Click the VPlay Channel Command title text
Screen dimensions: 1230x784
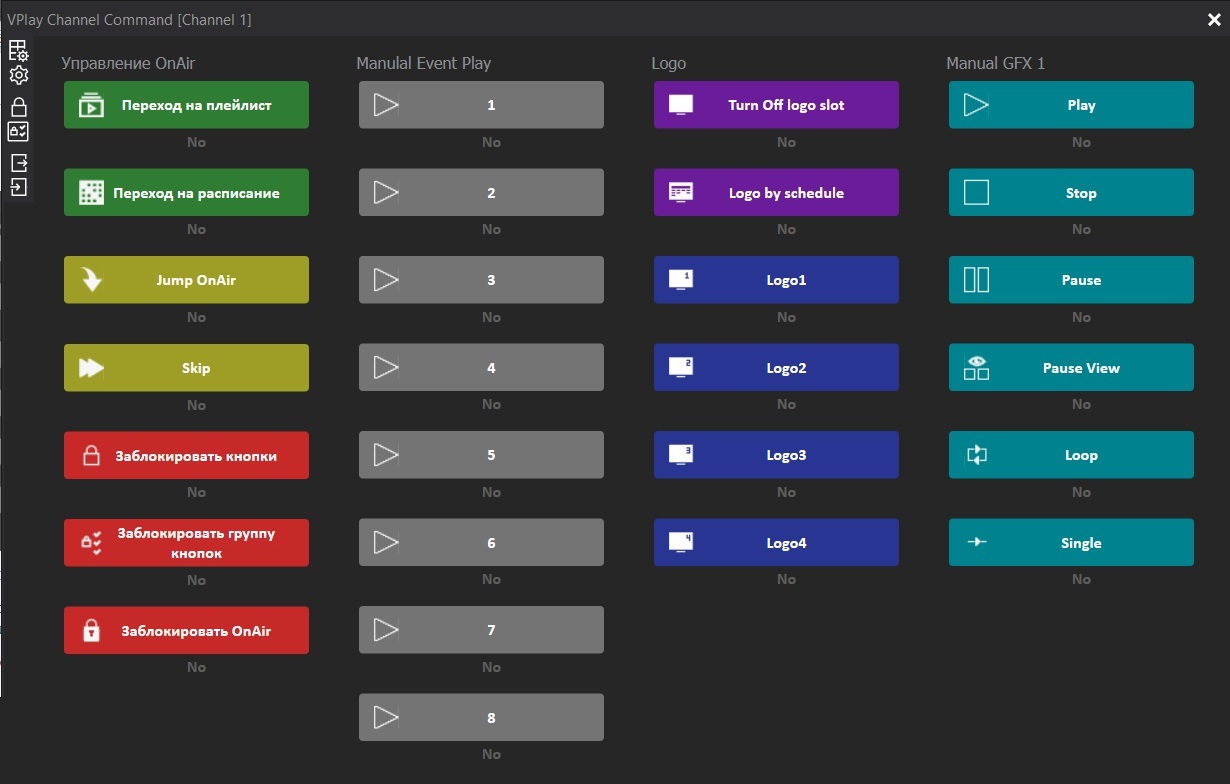tap(130, 19)
